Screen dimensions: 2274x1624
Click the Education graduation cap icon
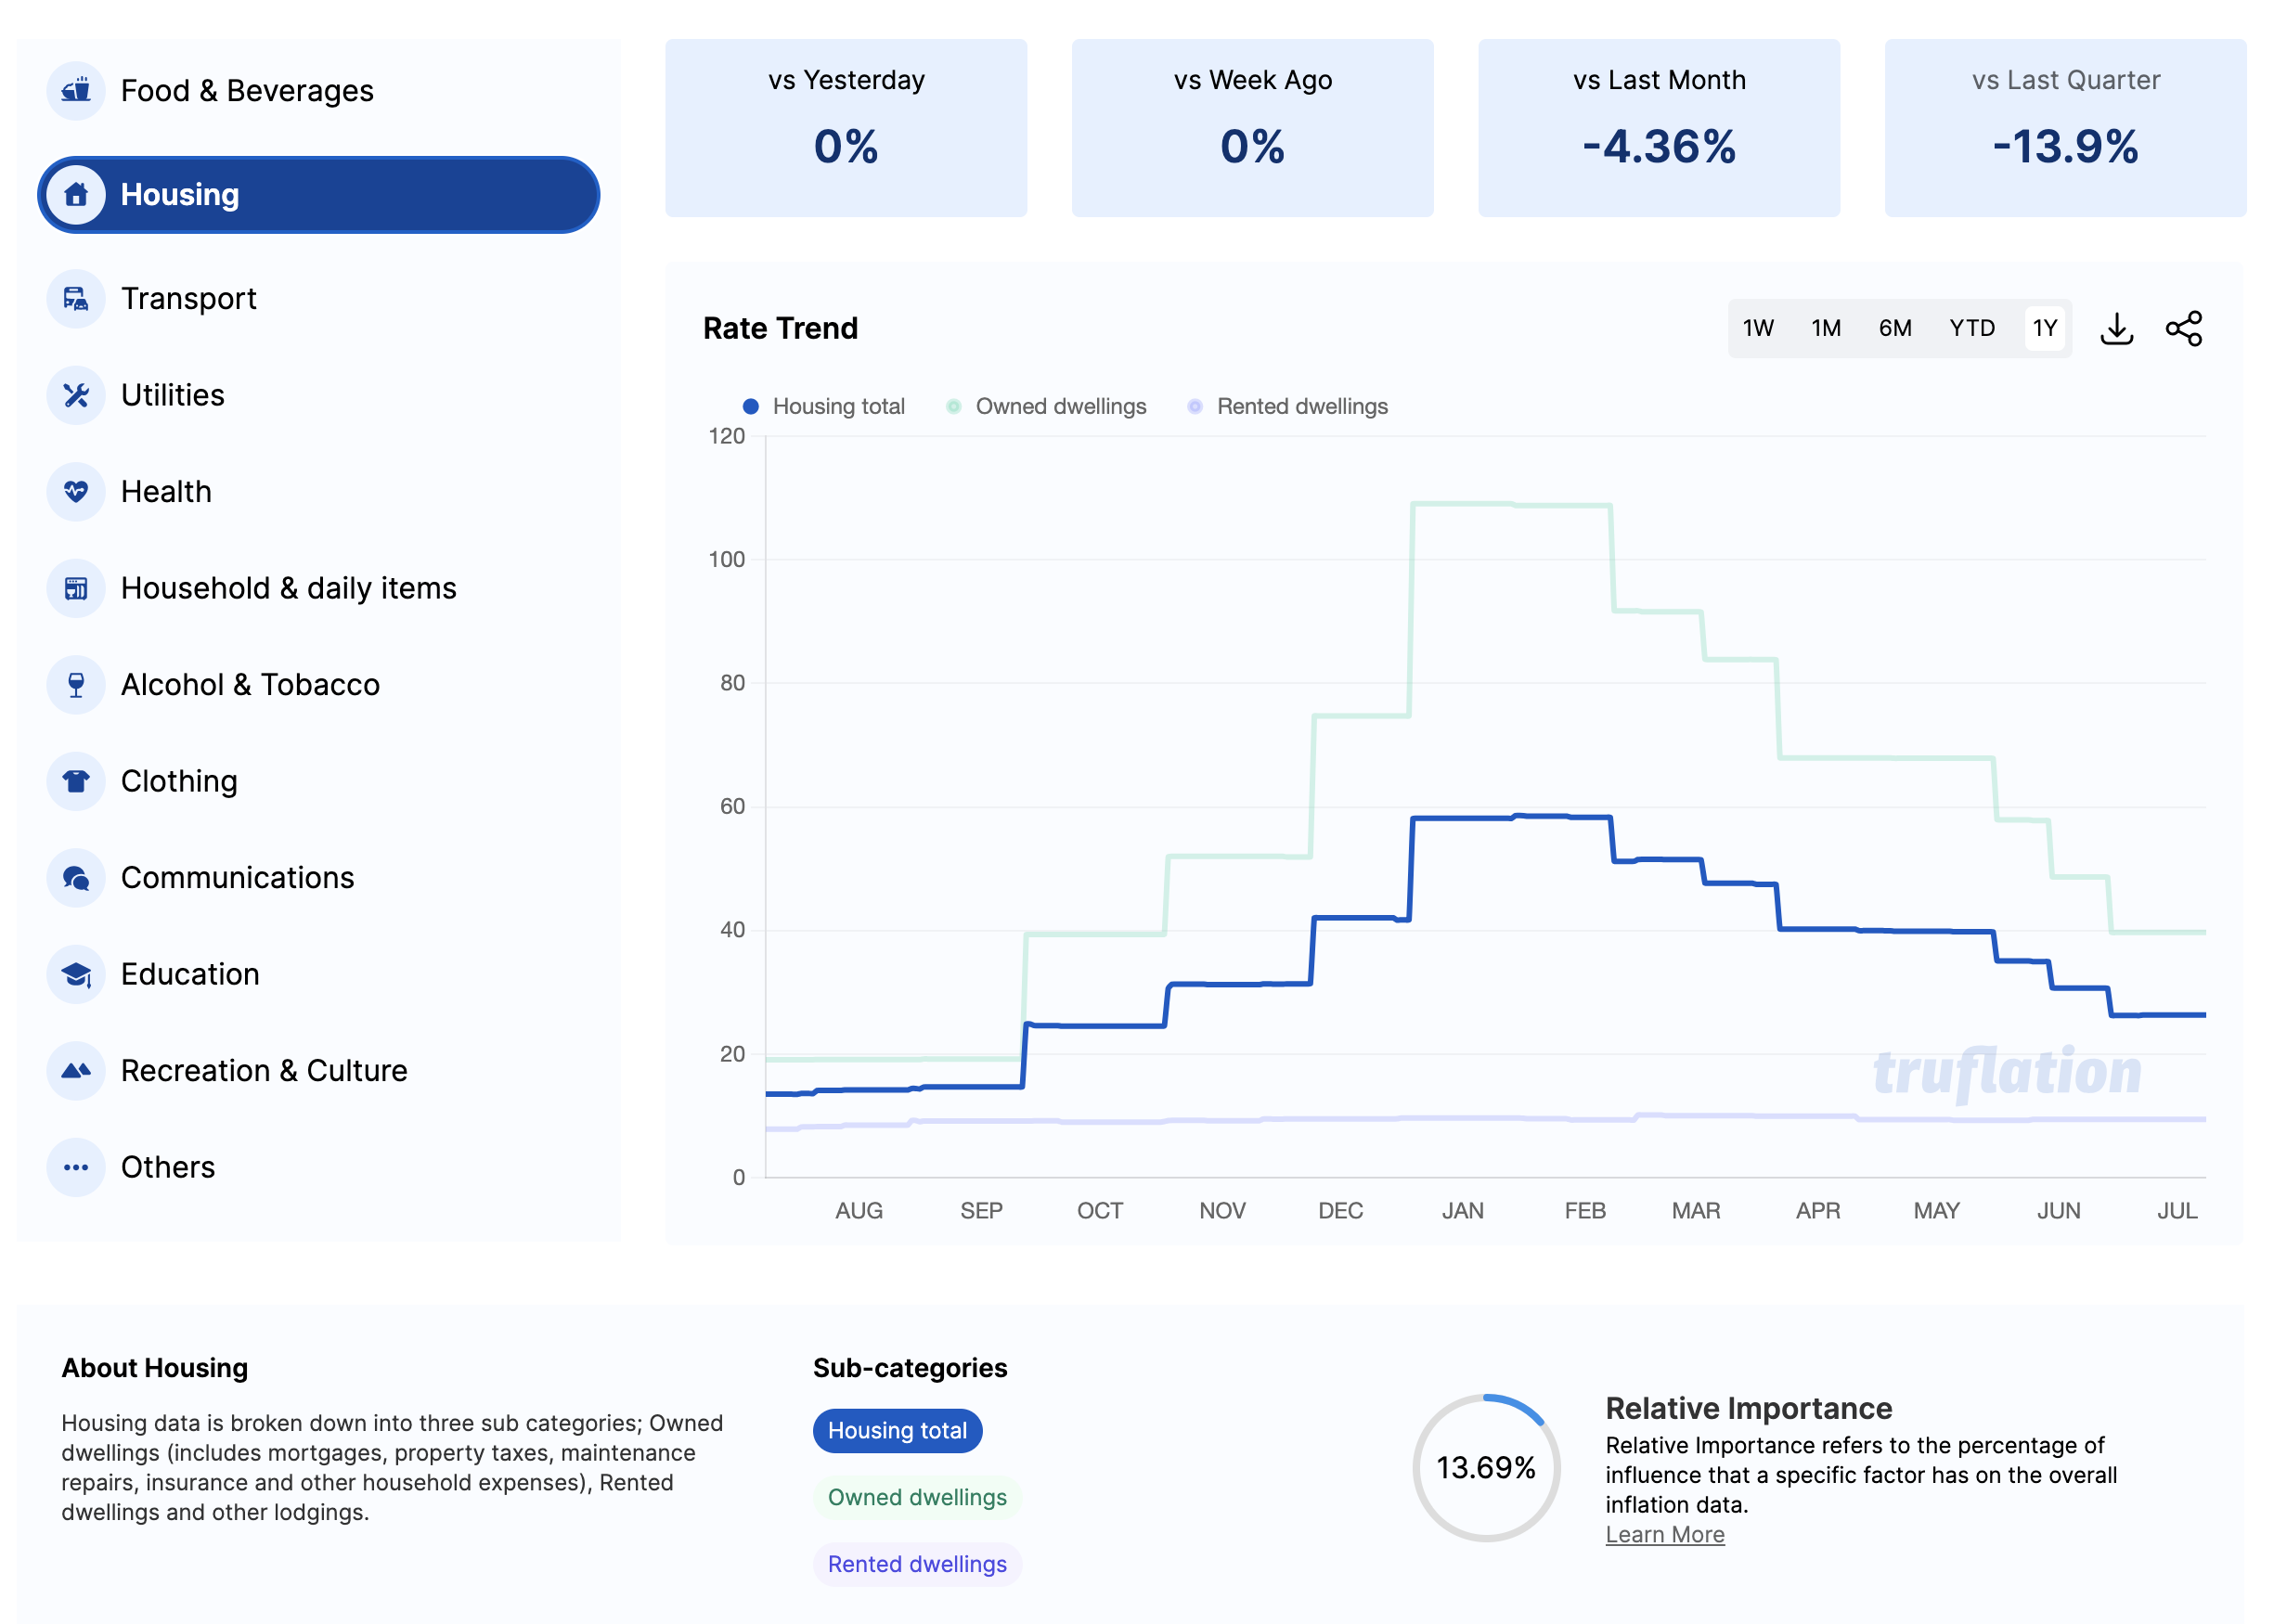[x=76, y=974]
